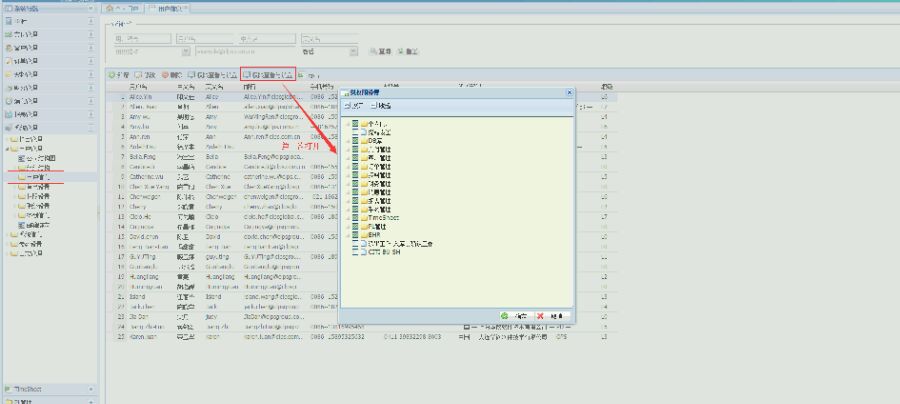
Task: Click the EHR folder icon in the dialog tree
Action: coord(364,235)
